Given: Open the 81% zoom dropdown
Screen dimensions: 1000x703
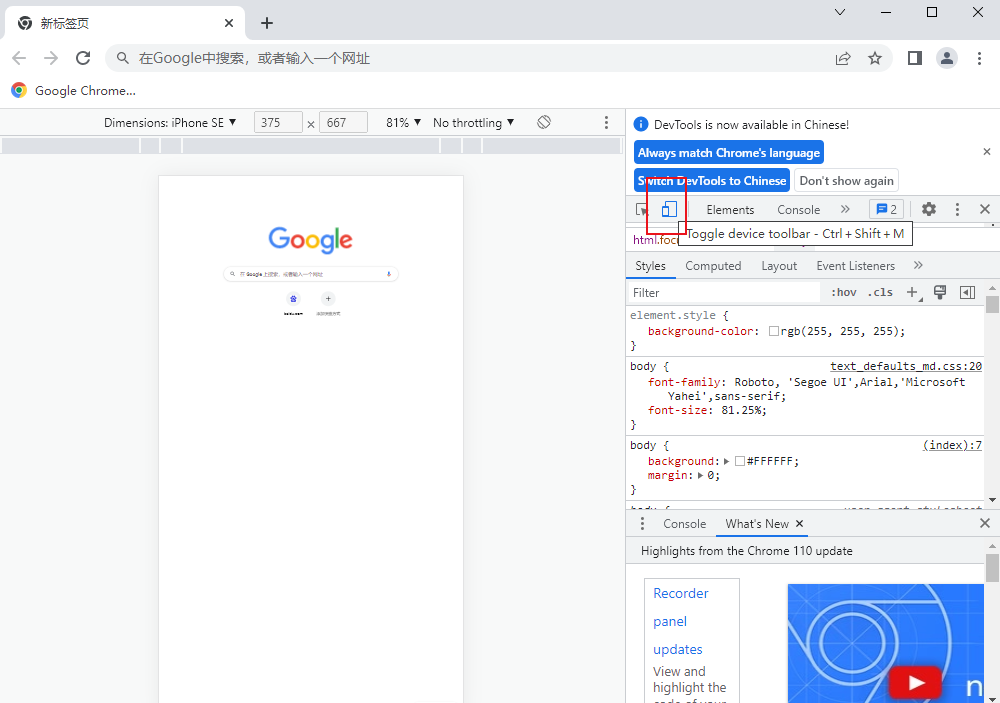Looking at the screenshot, I should coord(403,122).
